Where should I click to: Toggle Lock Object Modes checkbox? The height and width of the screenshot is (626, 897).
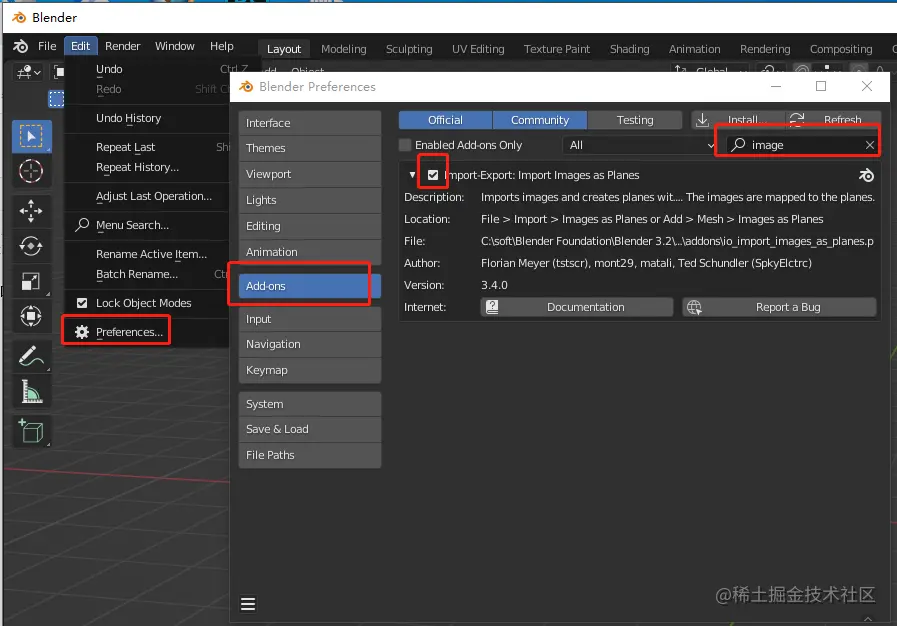tap(82, 303)
